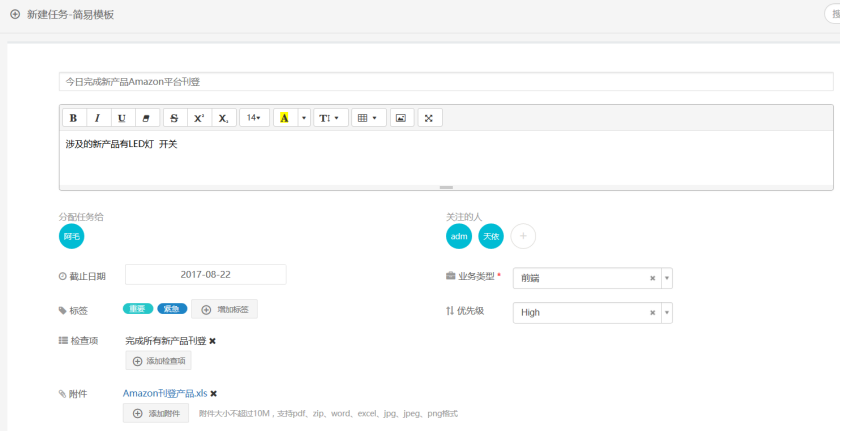This screenshot has width=841, height=432.
Task: Switch editor to fullscreen mode
Action: (429, 118)
